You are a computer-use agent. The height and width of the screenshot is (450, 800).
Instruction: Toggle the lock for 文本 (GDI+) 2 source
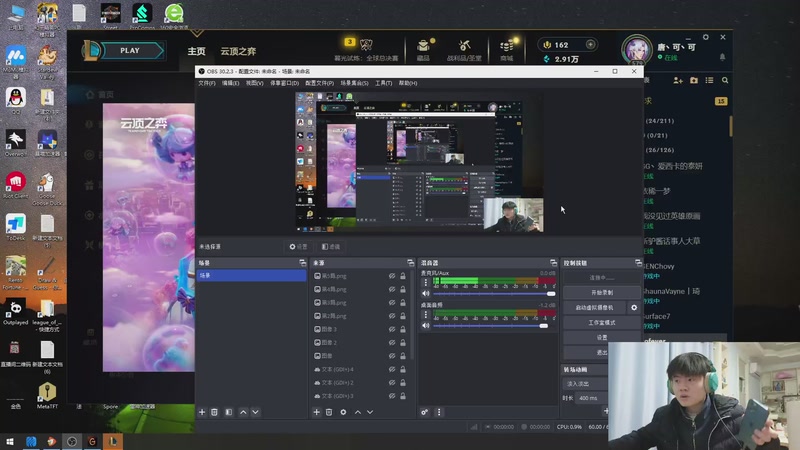pyautogui.click(x=403, y=383)
